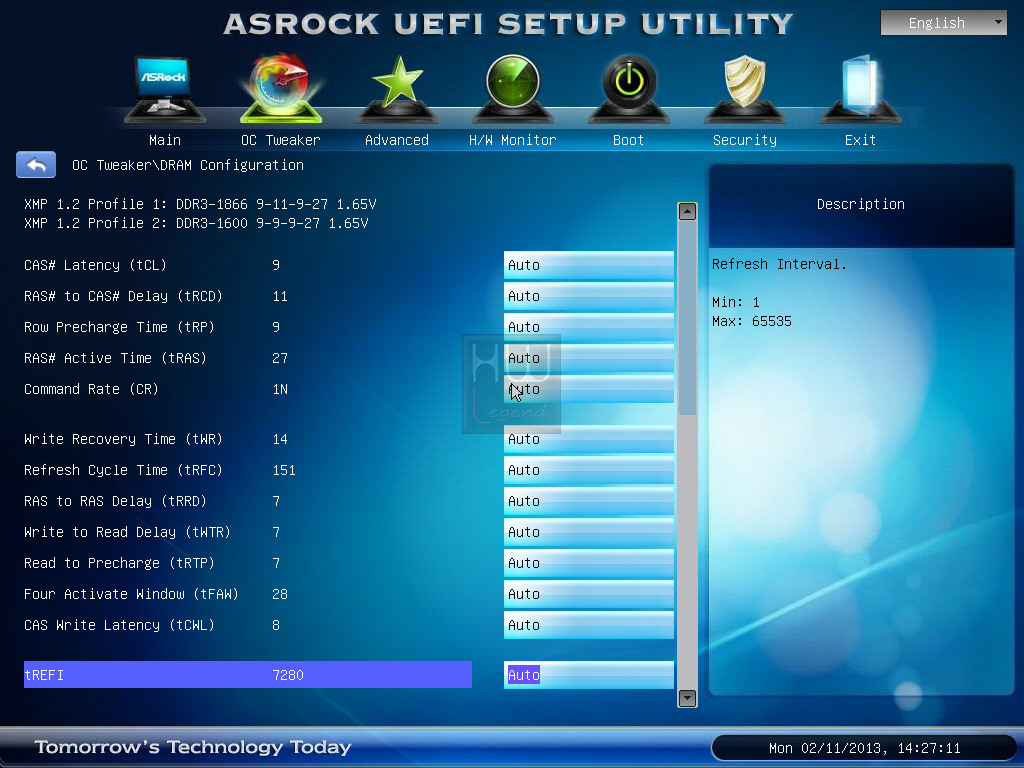
Task: Open the Security shield icon
Action: (744, 89)
